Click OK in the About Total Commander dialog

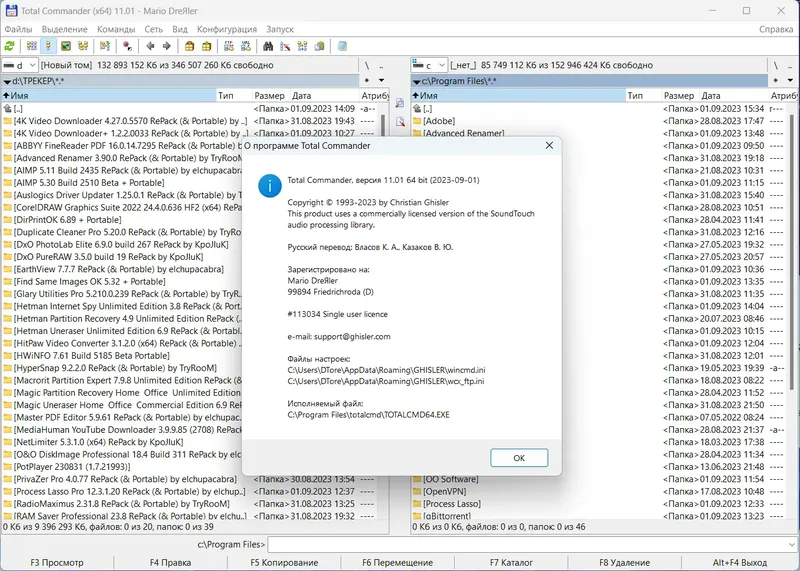[x=519, y=458]
